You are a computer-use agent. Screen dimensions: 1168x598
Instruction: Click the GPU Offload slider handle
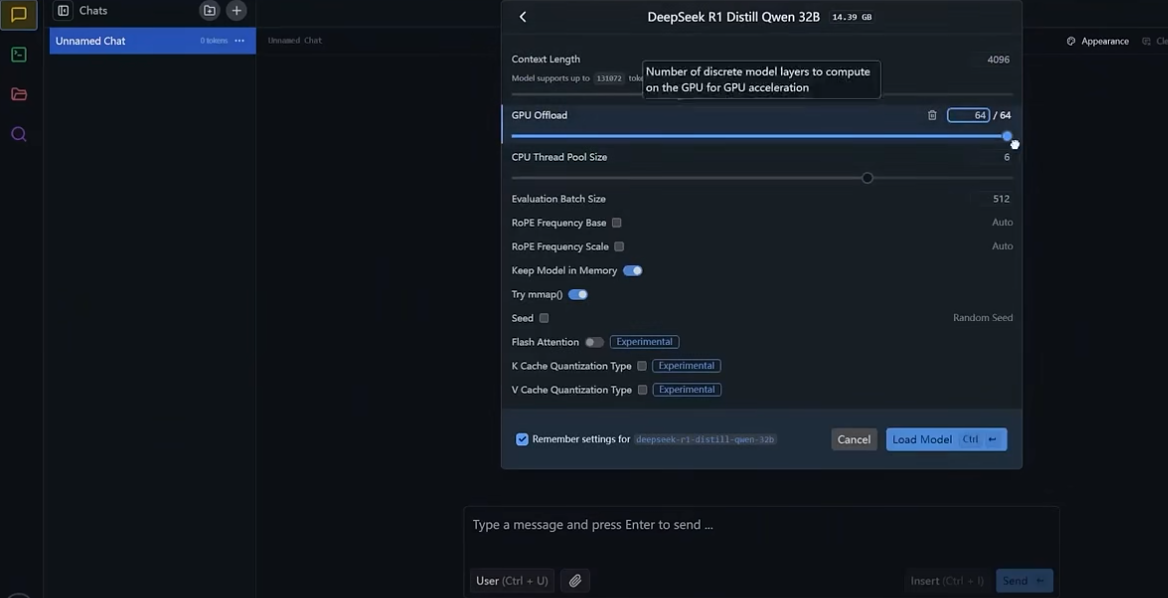pyautogui.click(x=1007, y=136)
